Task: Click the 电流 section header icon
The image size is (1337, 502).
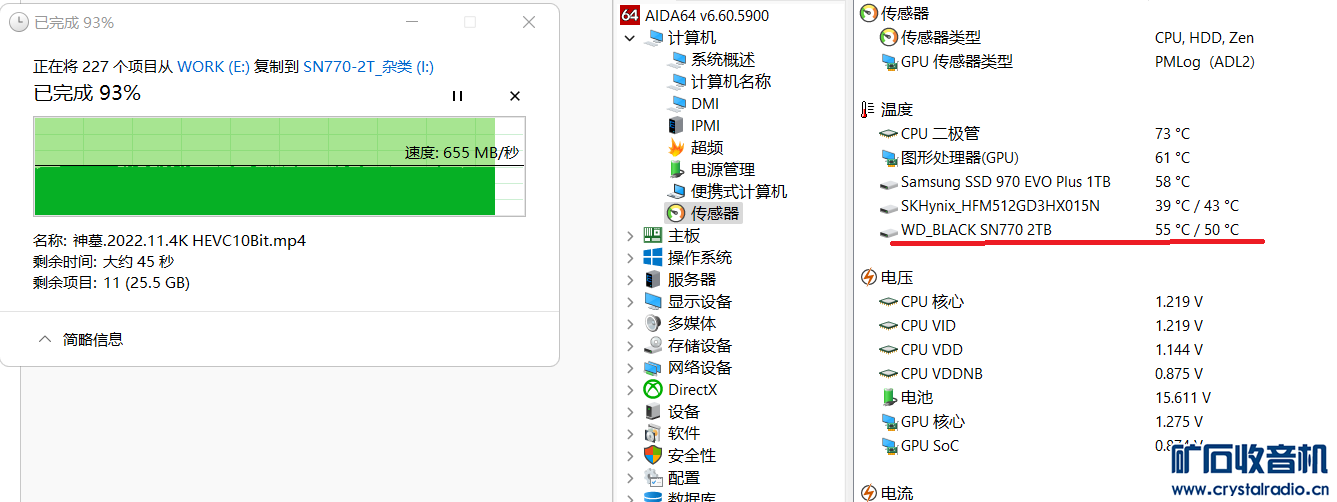Action: [x=868, y=493]
